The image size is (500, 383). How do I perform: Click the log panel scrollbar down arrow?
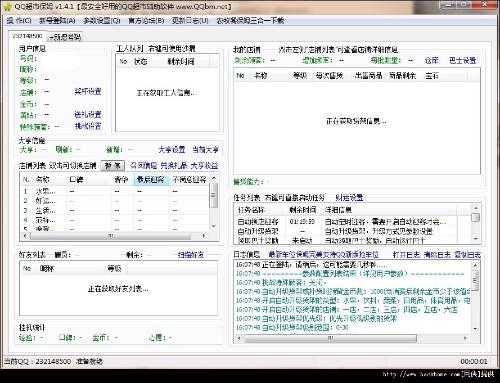(475, 329)
